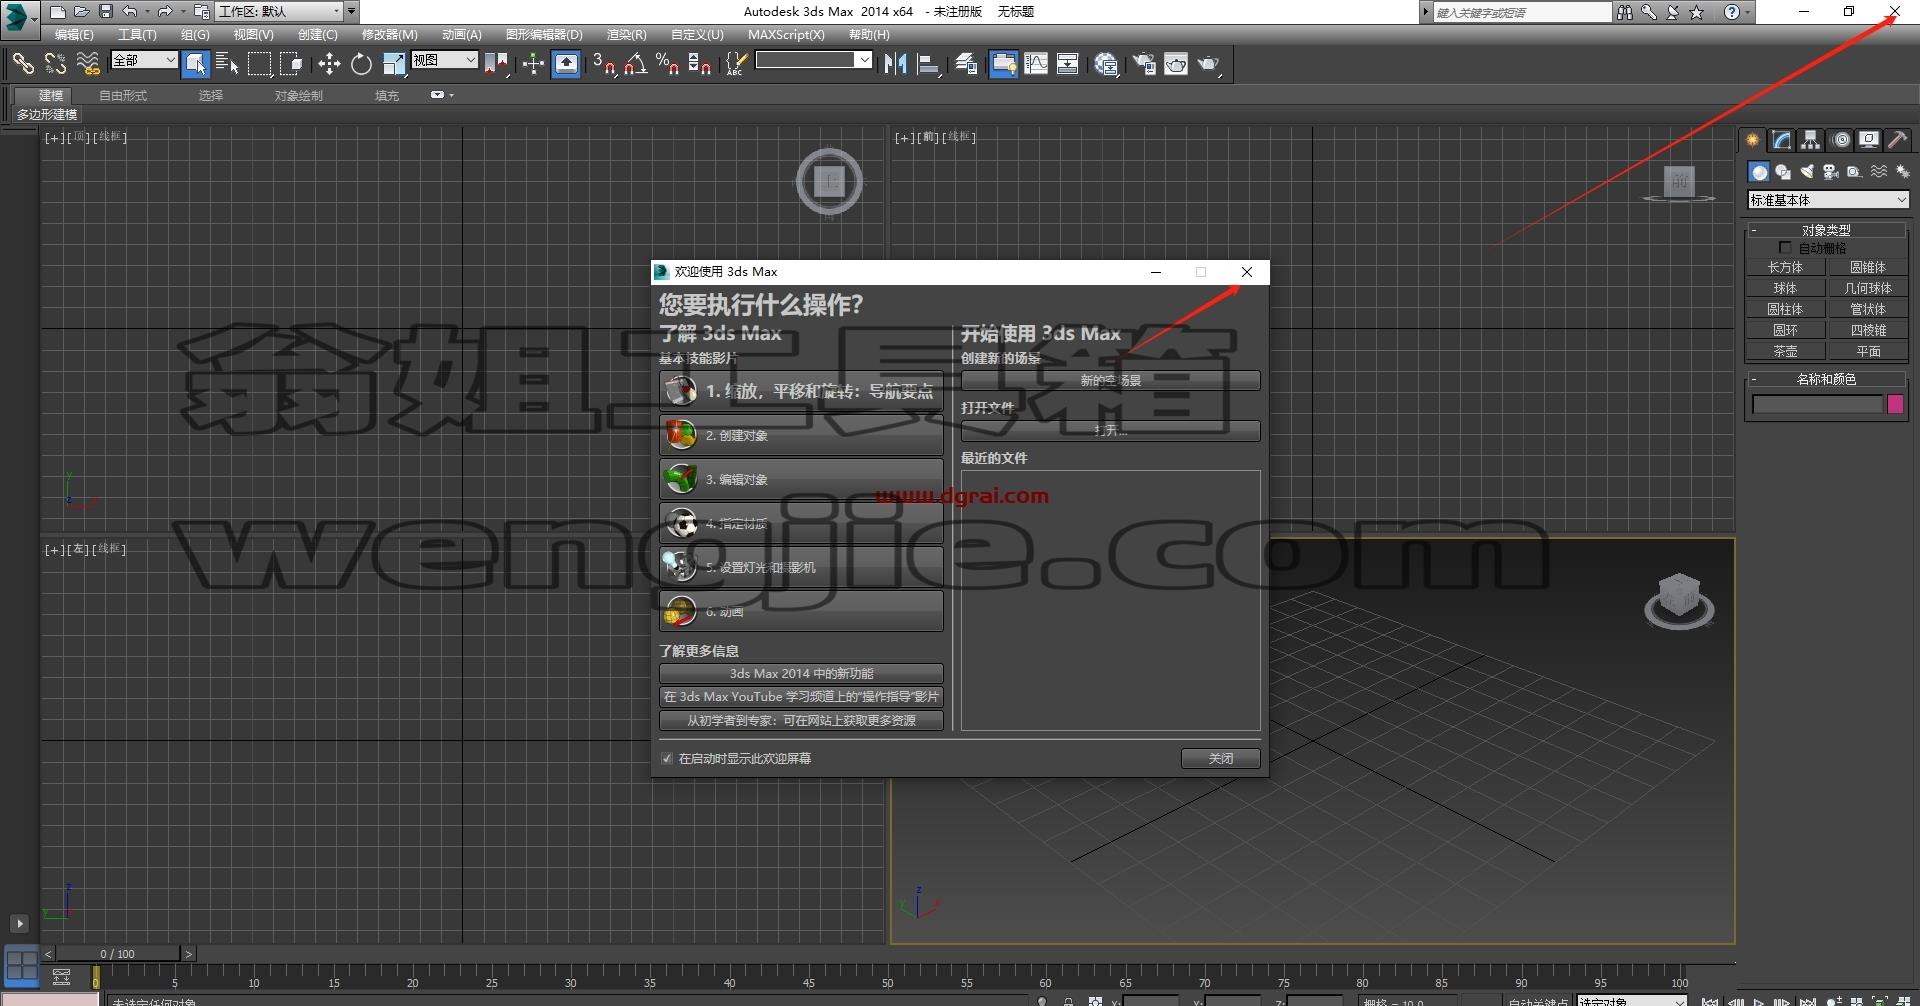Select the Cameras category icon
This screenshot has height=1006, width=1920.
pyautogui.click(x=1831, y=172)
